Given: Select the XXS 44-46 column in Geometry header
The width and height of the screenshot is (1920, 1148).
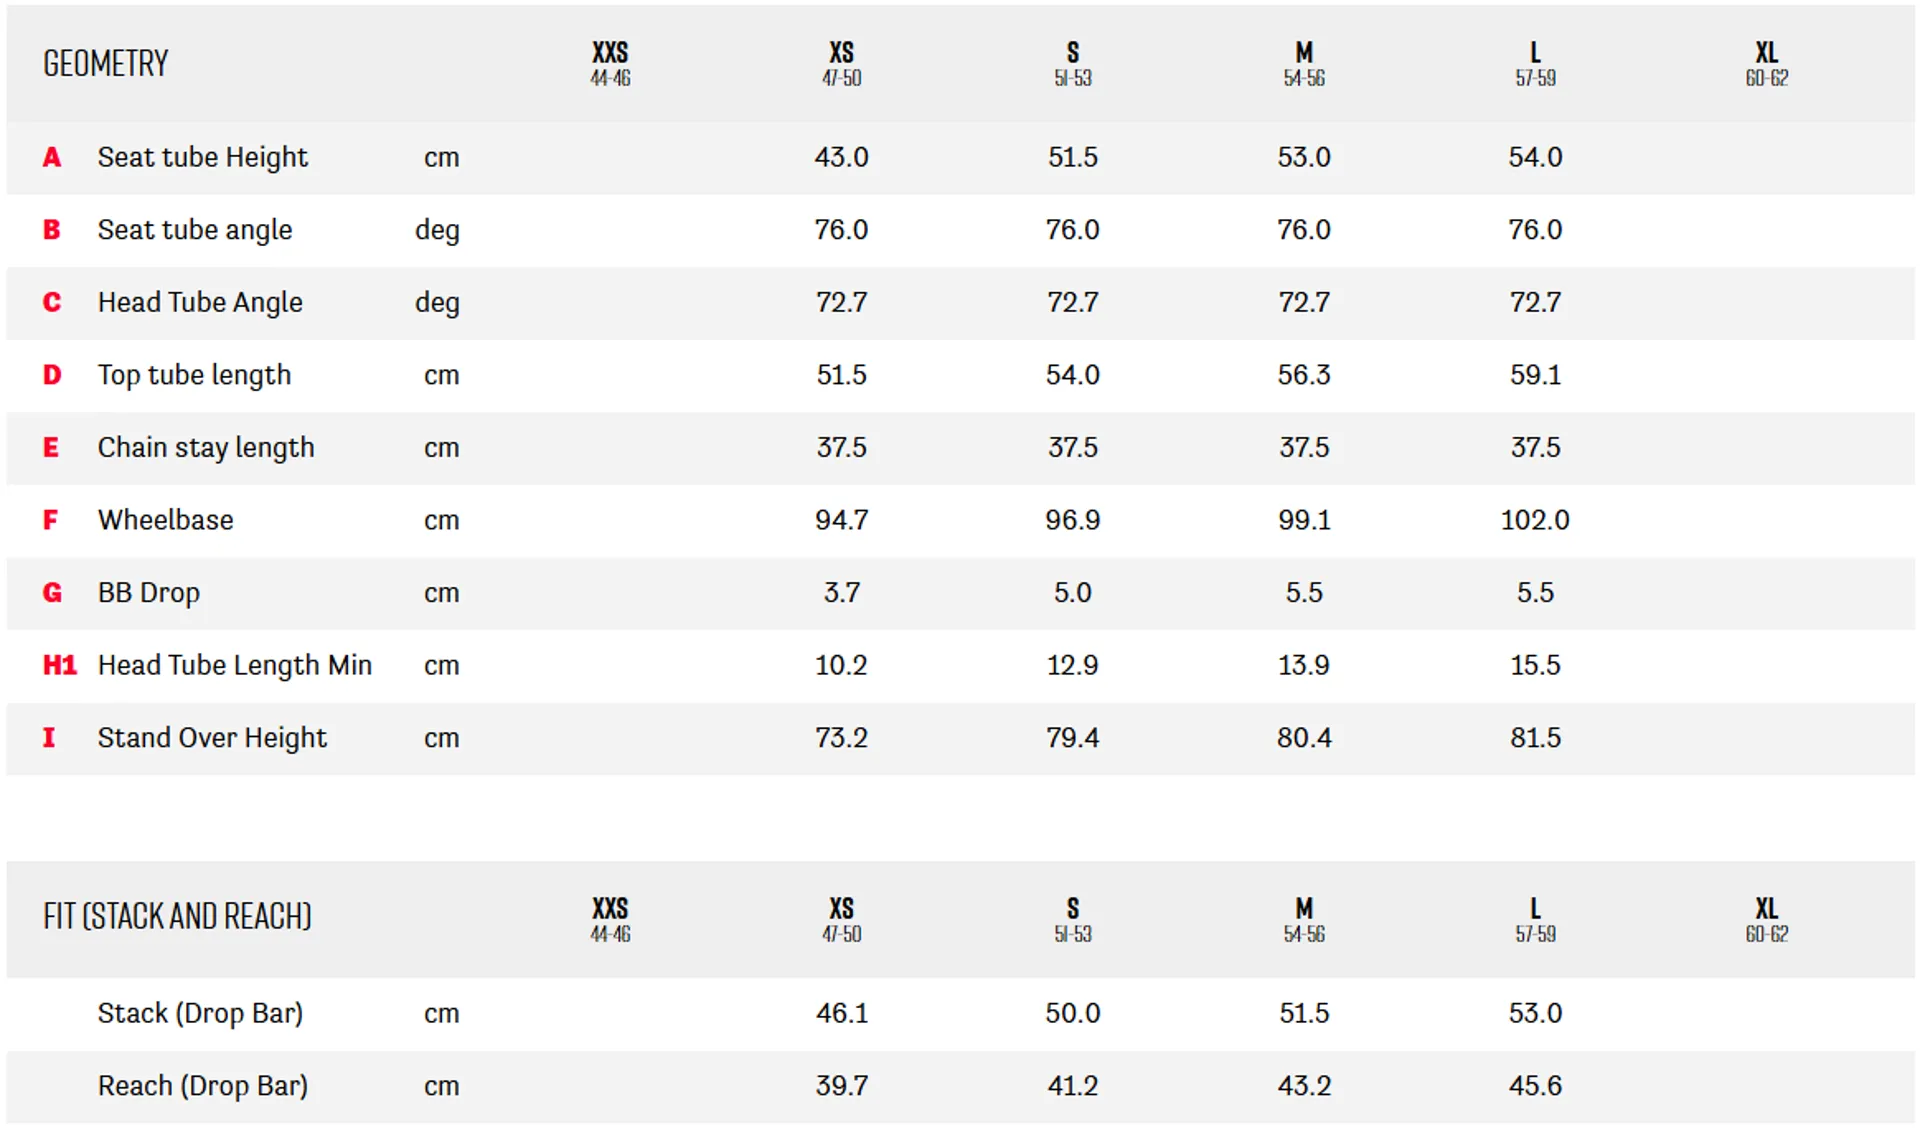Looking at the screenshot, I should tap(610, 64).
